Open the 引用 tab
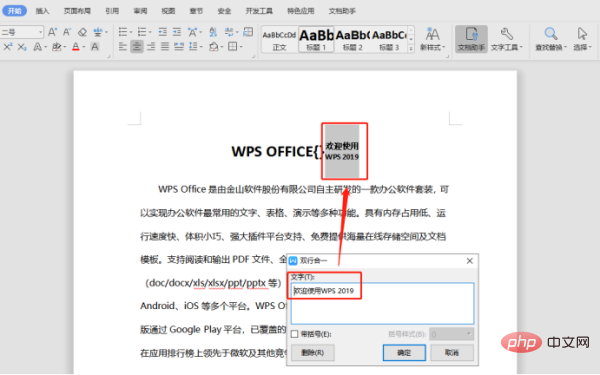Image resolution: width=600 pixels, height=375 pixels. point(112,11)
